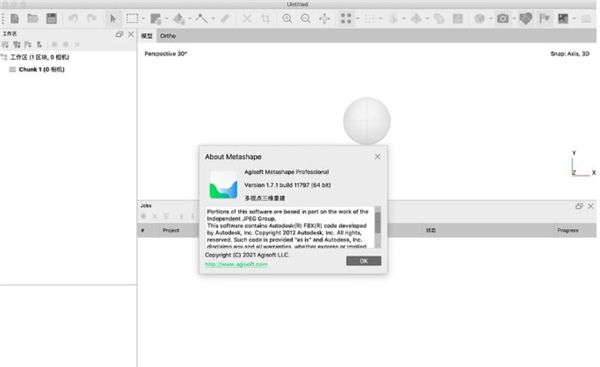This screenshot has height=367, width=600.
Task: Click the 状态 status column header in Jobs
Action: coord(431,230)
